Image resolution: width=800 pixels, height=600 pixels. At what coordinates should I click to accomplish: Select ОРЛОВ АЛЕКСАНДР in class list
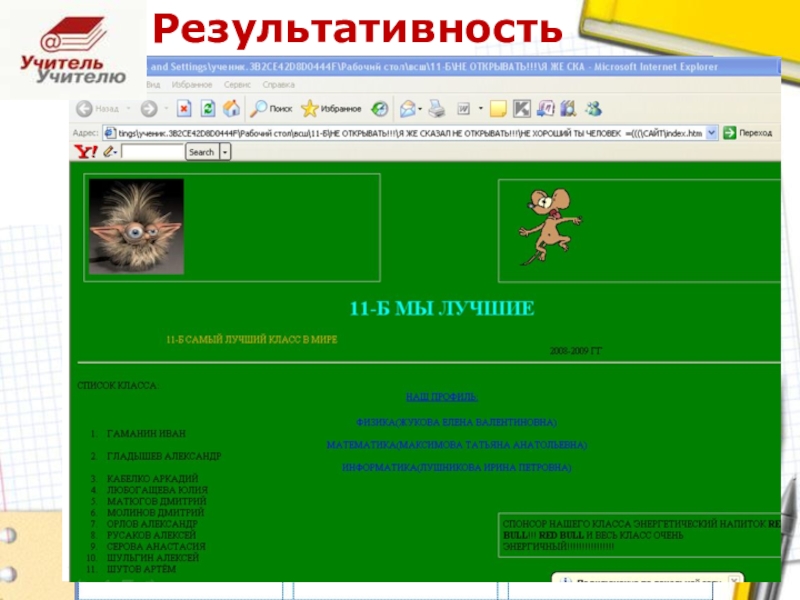pos(152,523)
